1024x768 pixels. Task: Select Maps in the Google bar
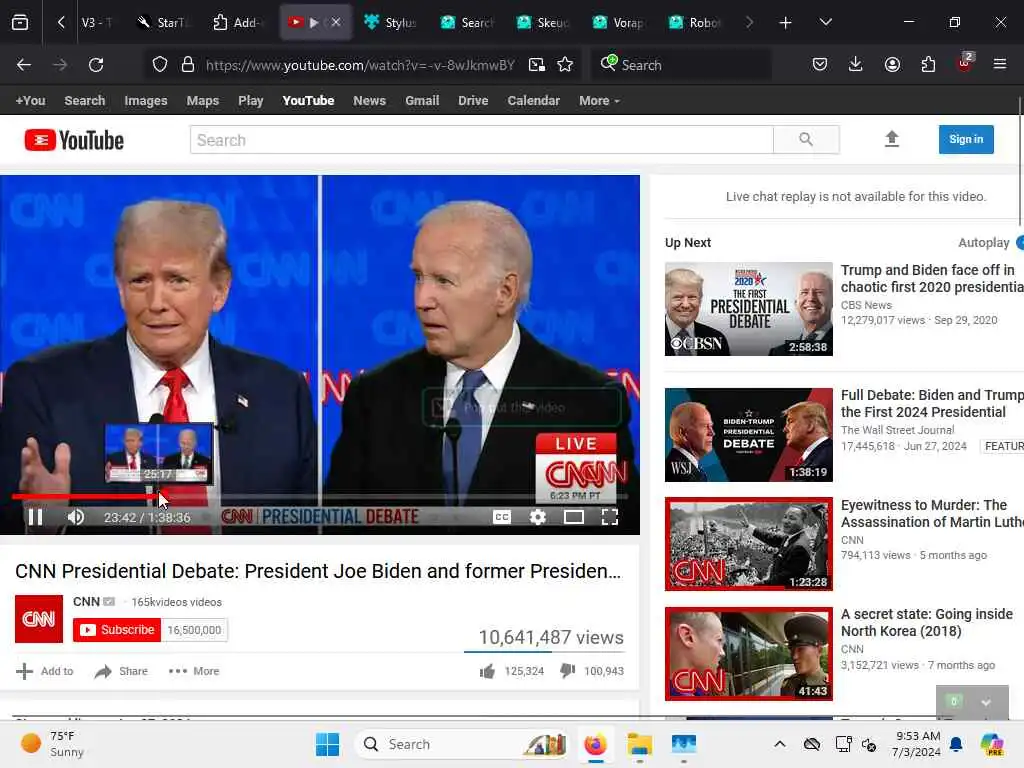pos(202,101)
